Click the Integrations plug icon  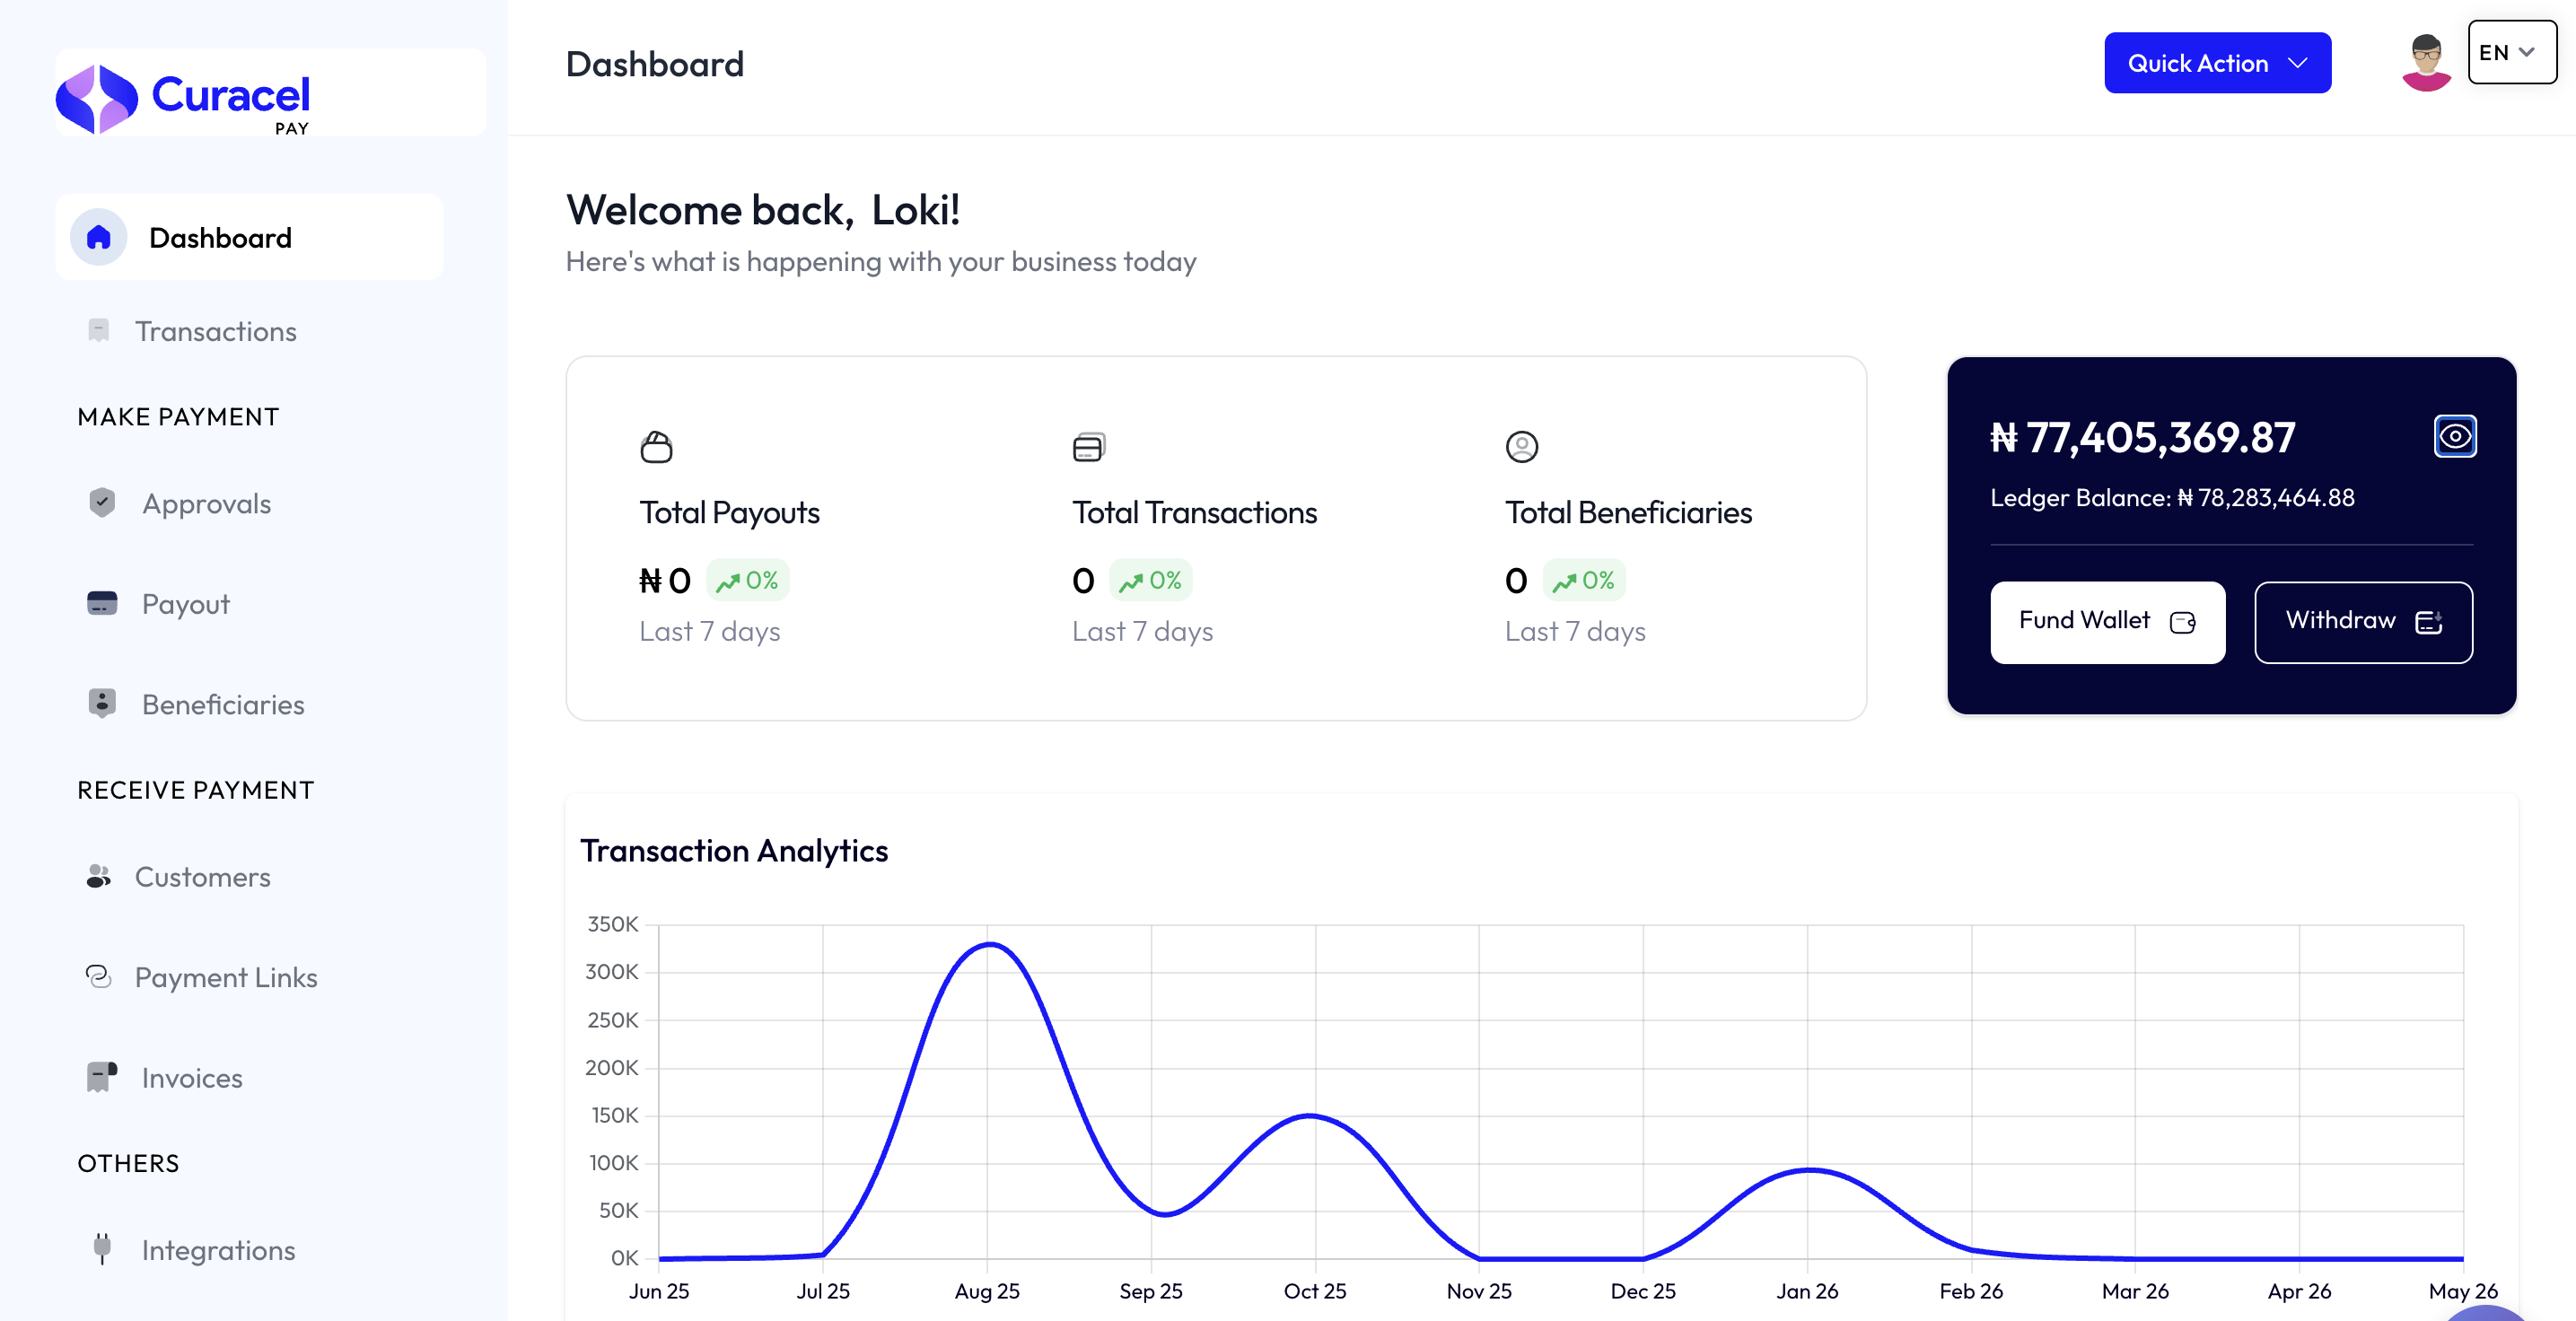point(101,1249)
